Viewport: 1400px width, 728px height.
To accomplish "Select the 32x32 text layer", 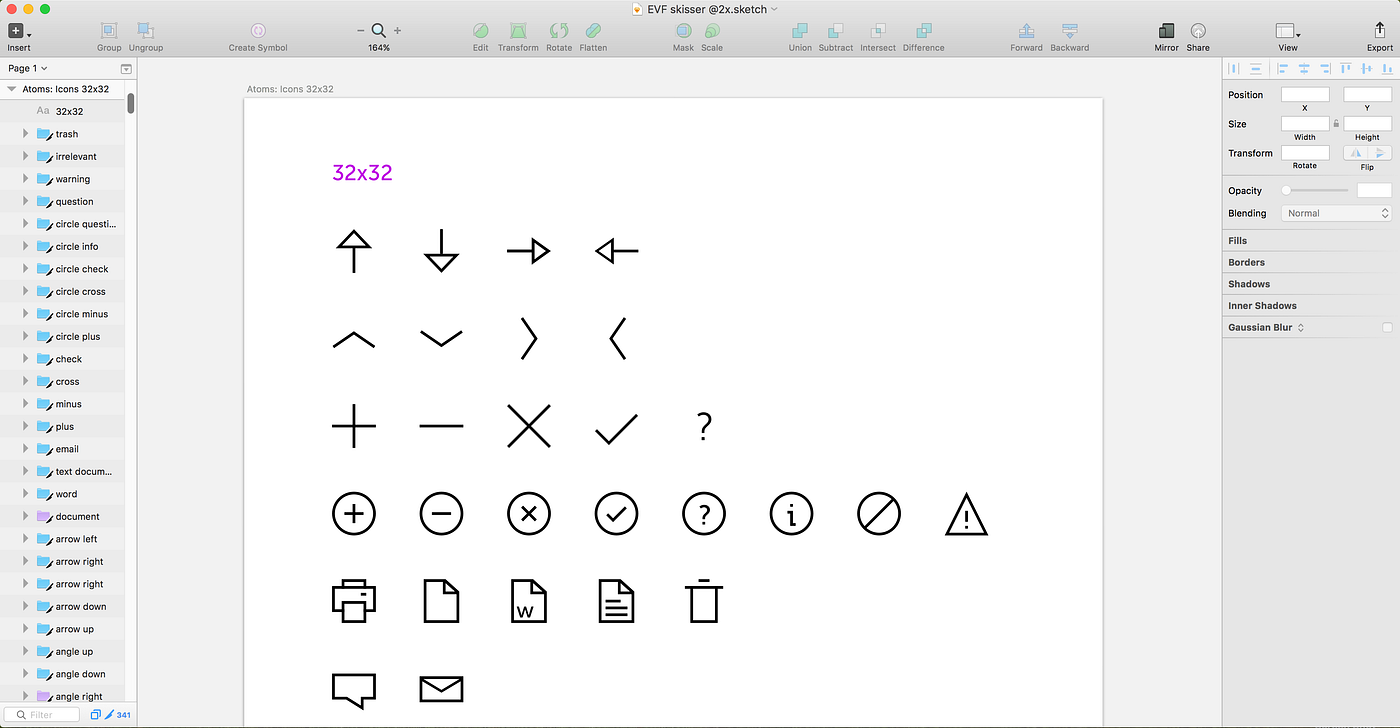I will pos(62,112).
